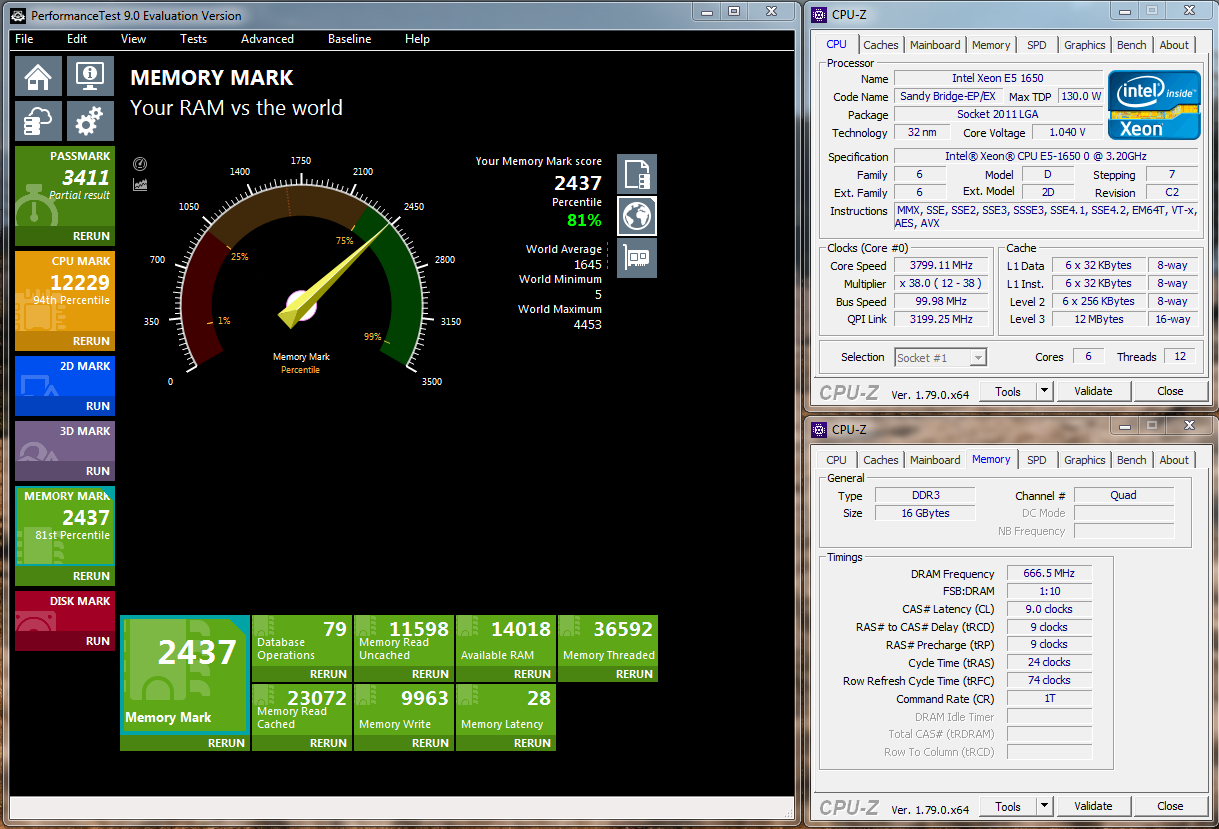Click Validate in the lower CPU-Z window
1219x829 pixels.
click(1093, 806)
